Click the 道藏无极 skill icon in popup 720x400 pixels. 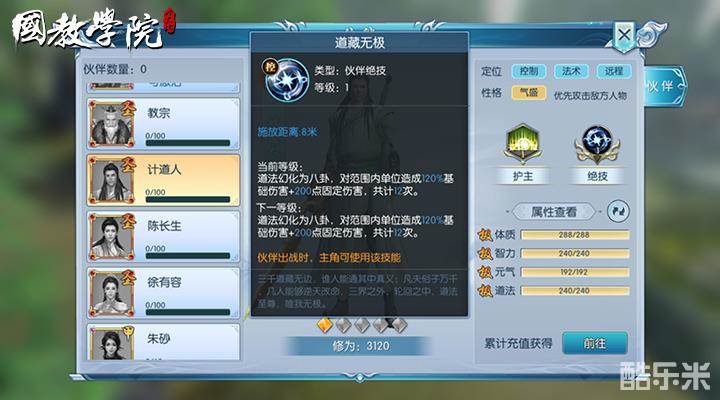point(286,80)
